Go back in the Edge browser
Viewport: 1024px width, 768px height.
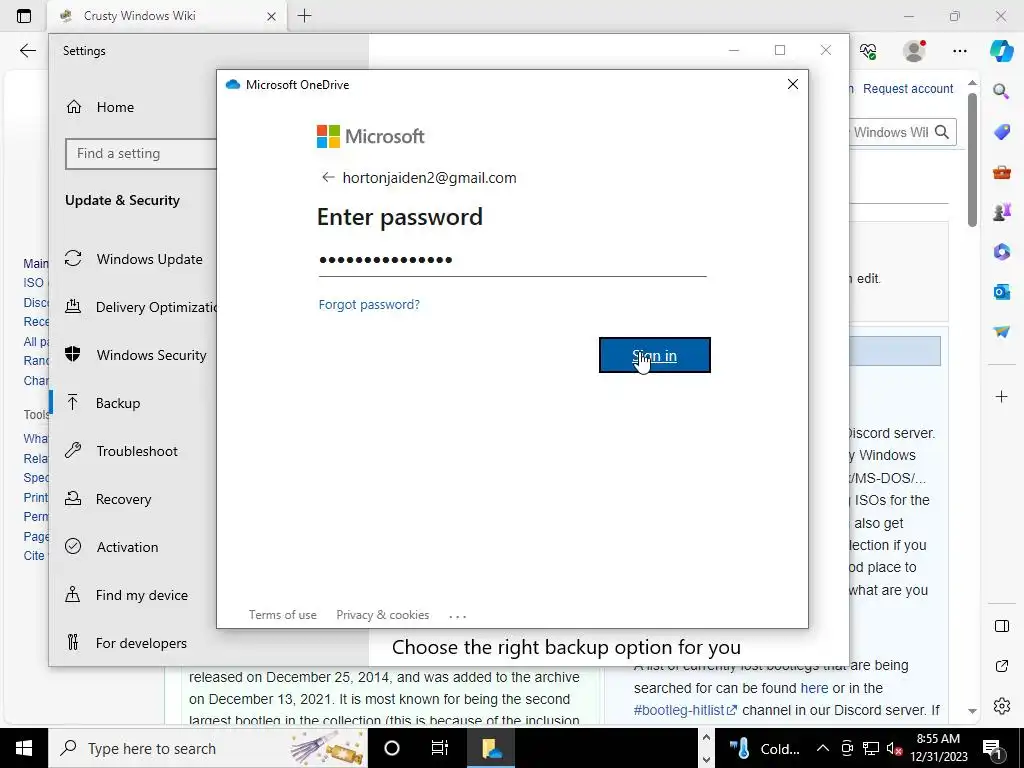[27, 51]
